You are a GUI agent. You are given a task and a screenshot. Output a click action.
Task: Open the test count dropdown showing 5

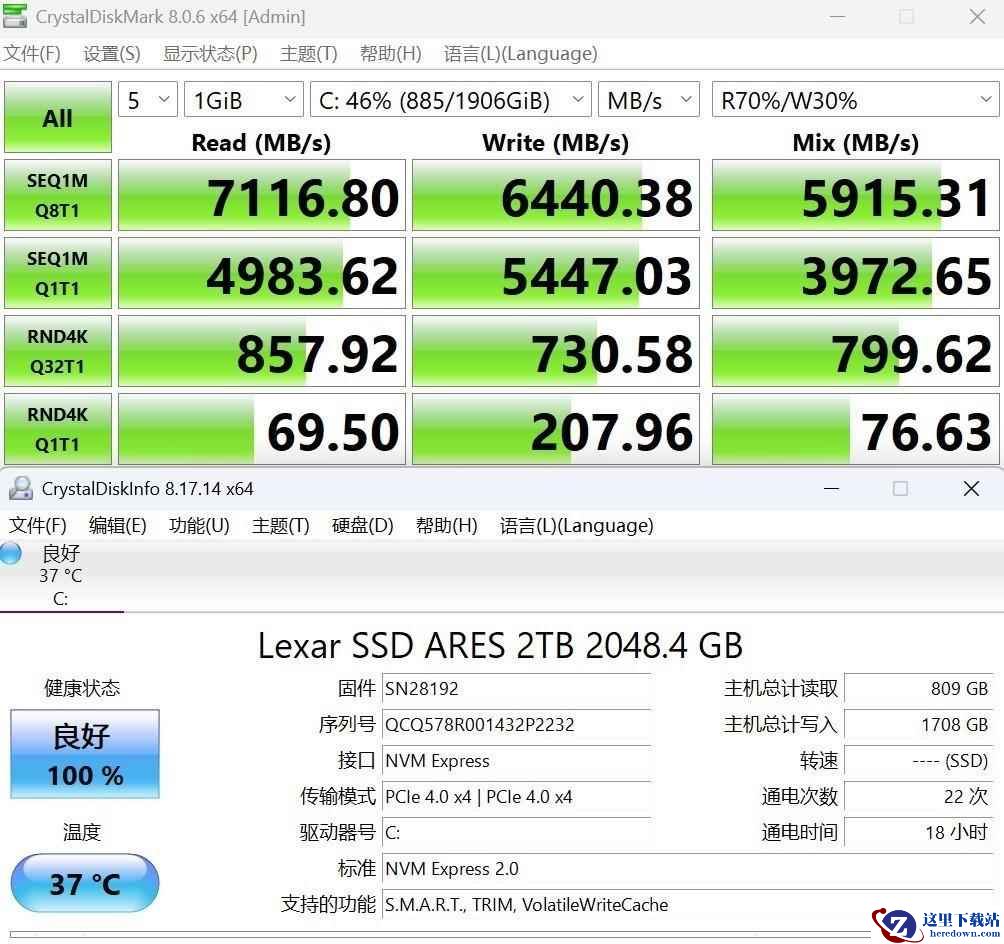(x=148, y=100)
